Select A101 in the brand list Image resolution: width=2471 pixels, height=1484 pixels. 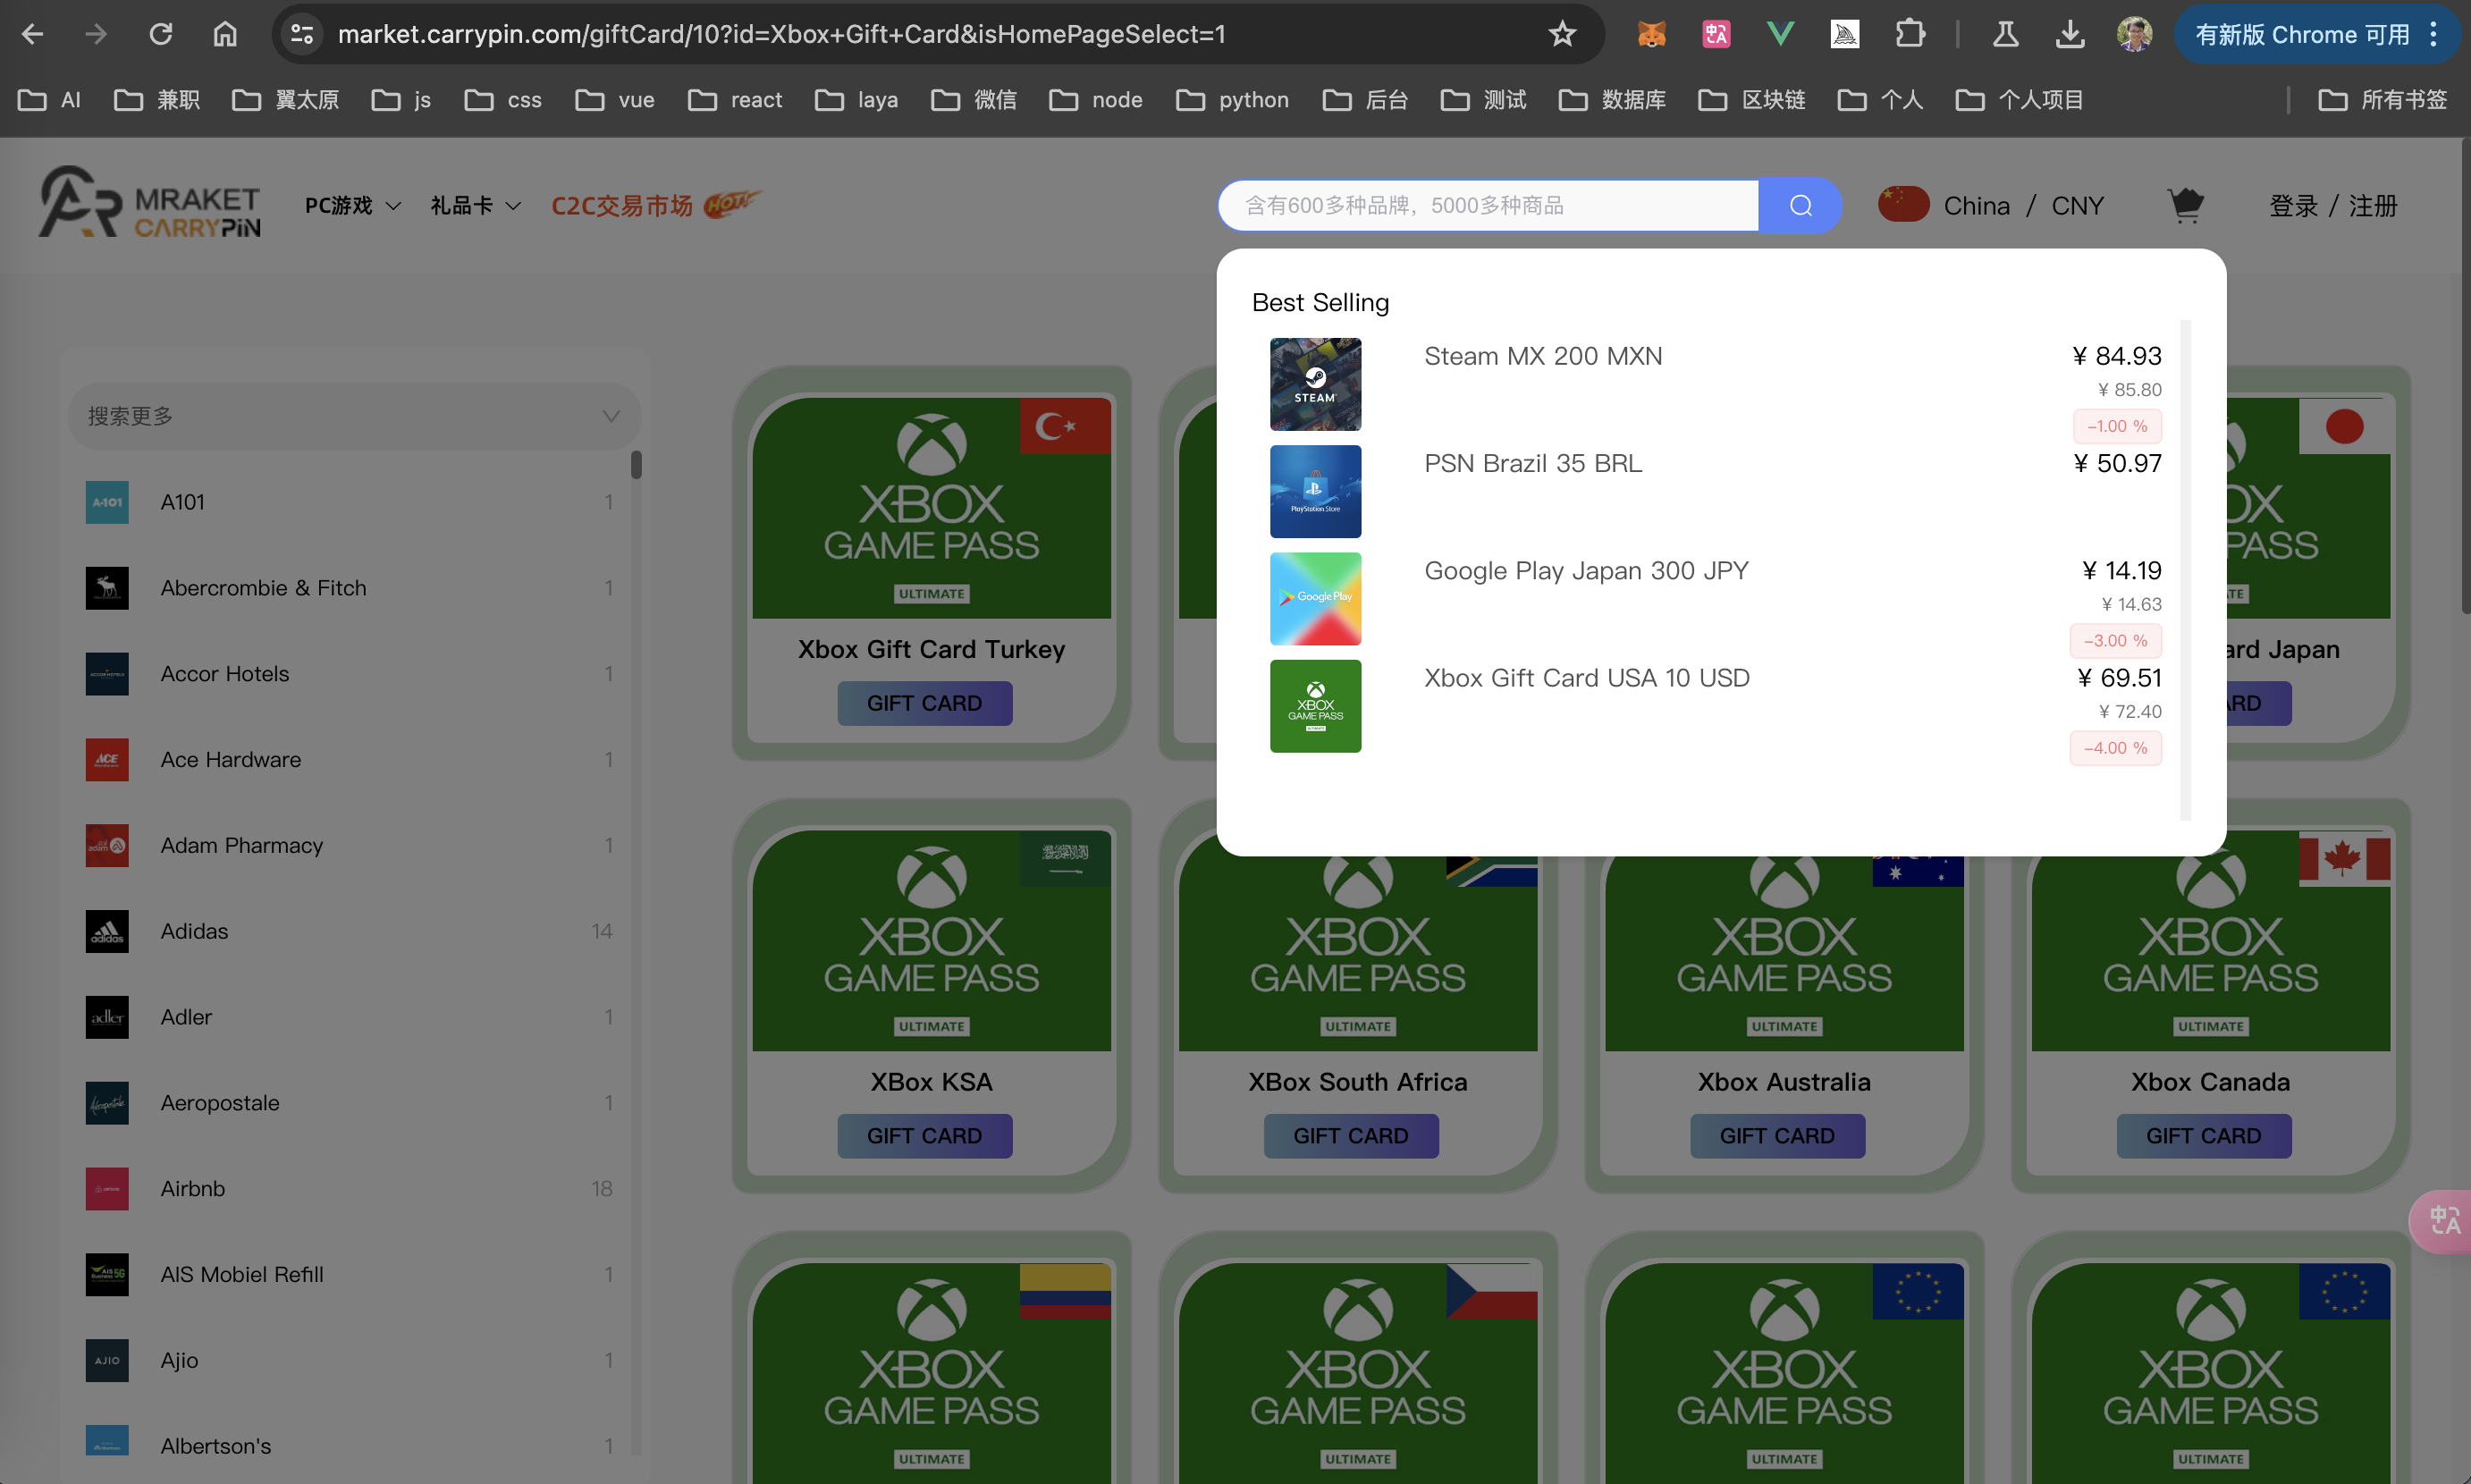(x=349, y=502)
